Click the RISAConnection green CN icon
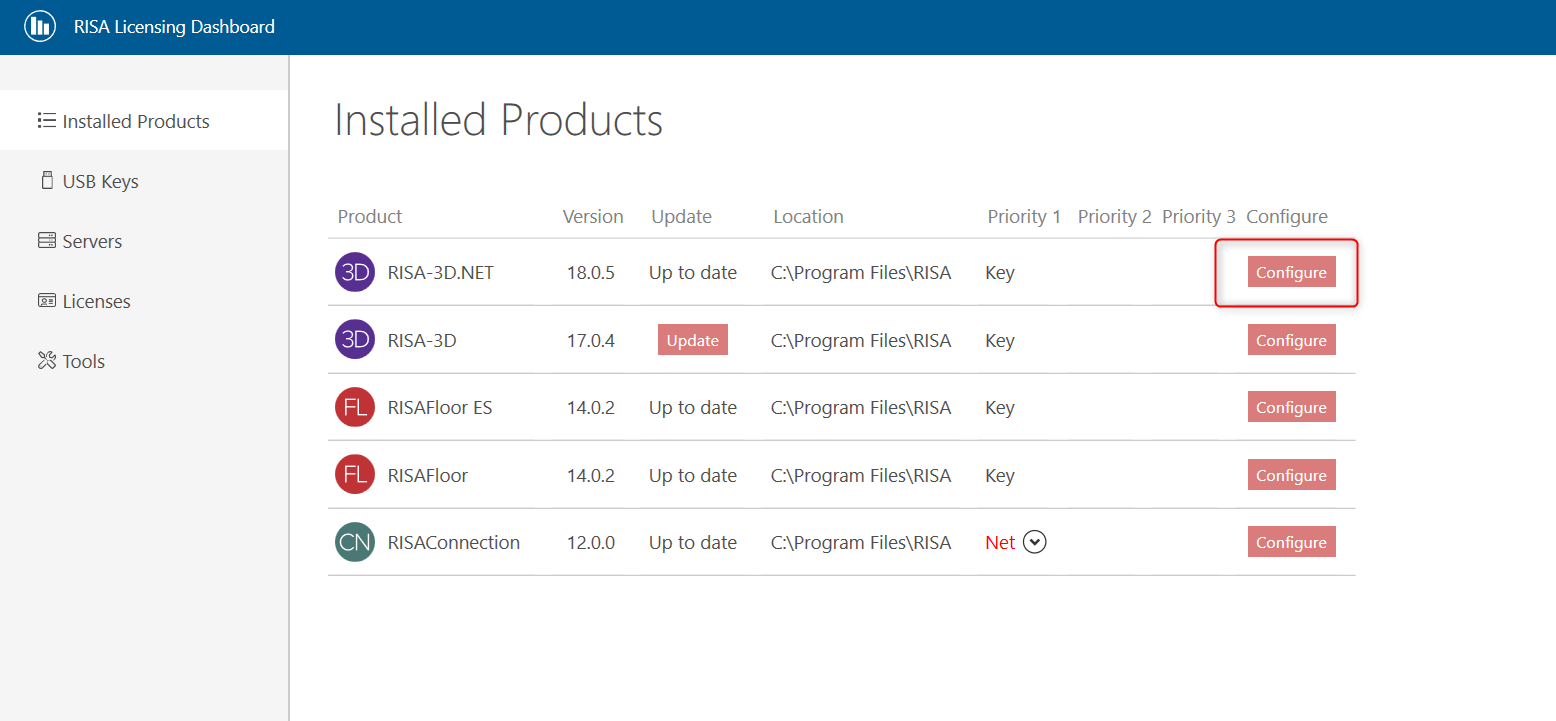 pyautogui.click(x=355, y=543)
